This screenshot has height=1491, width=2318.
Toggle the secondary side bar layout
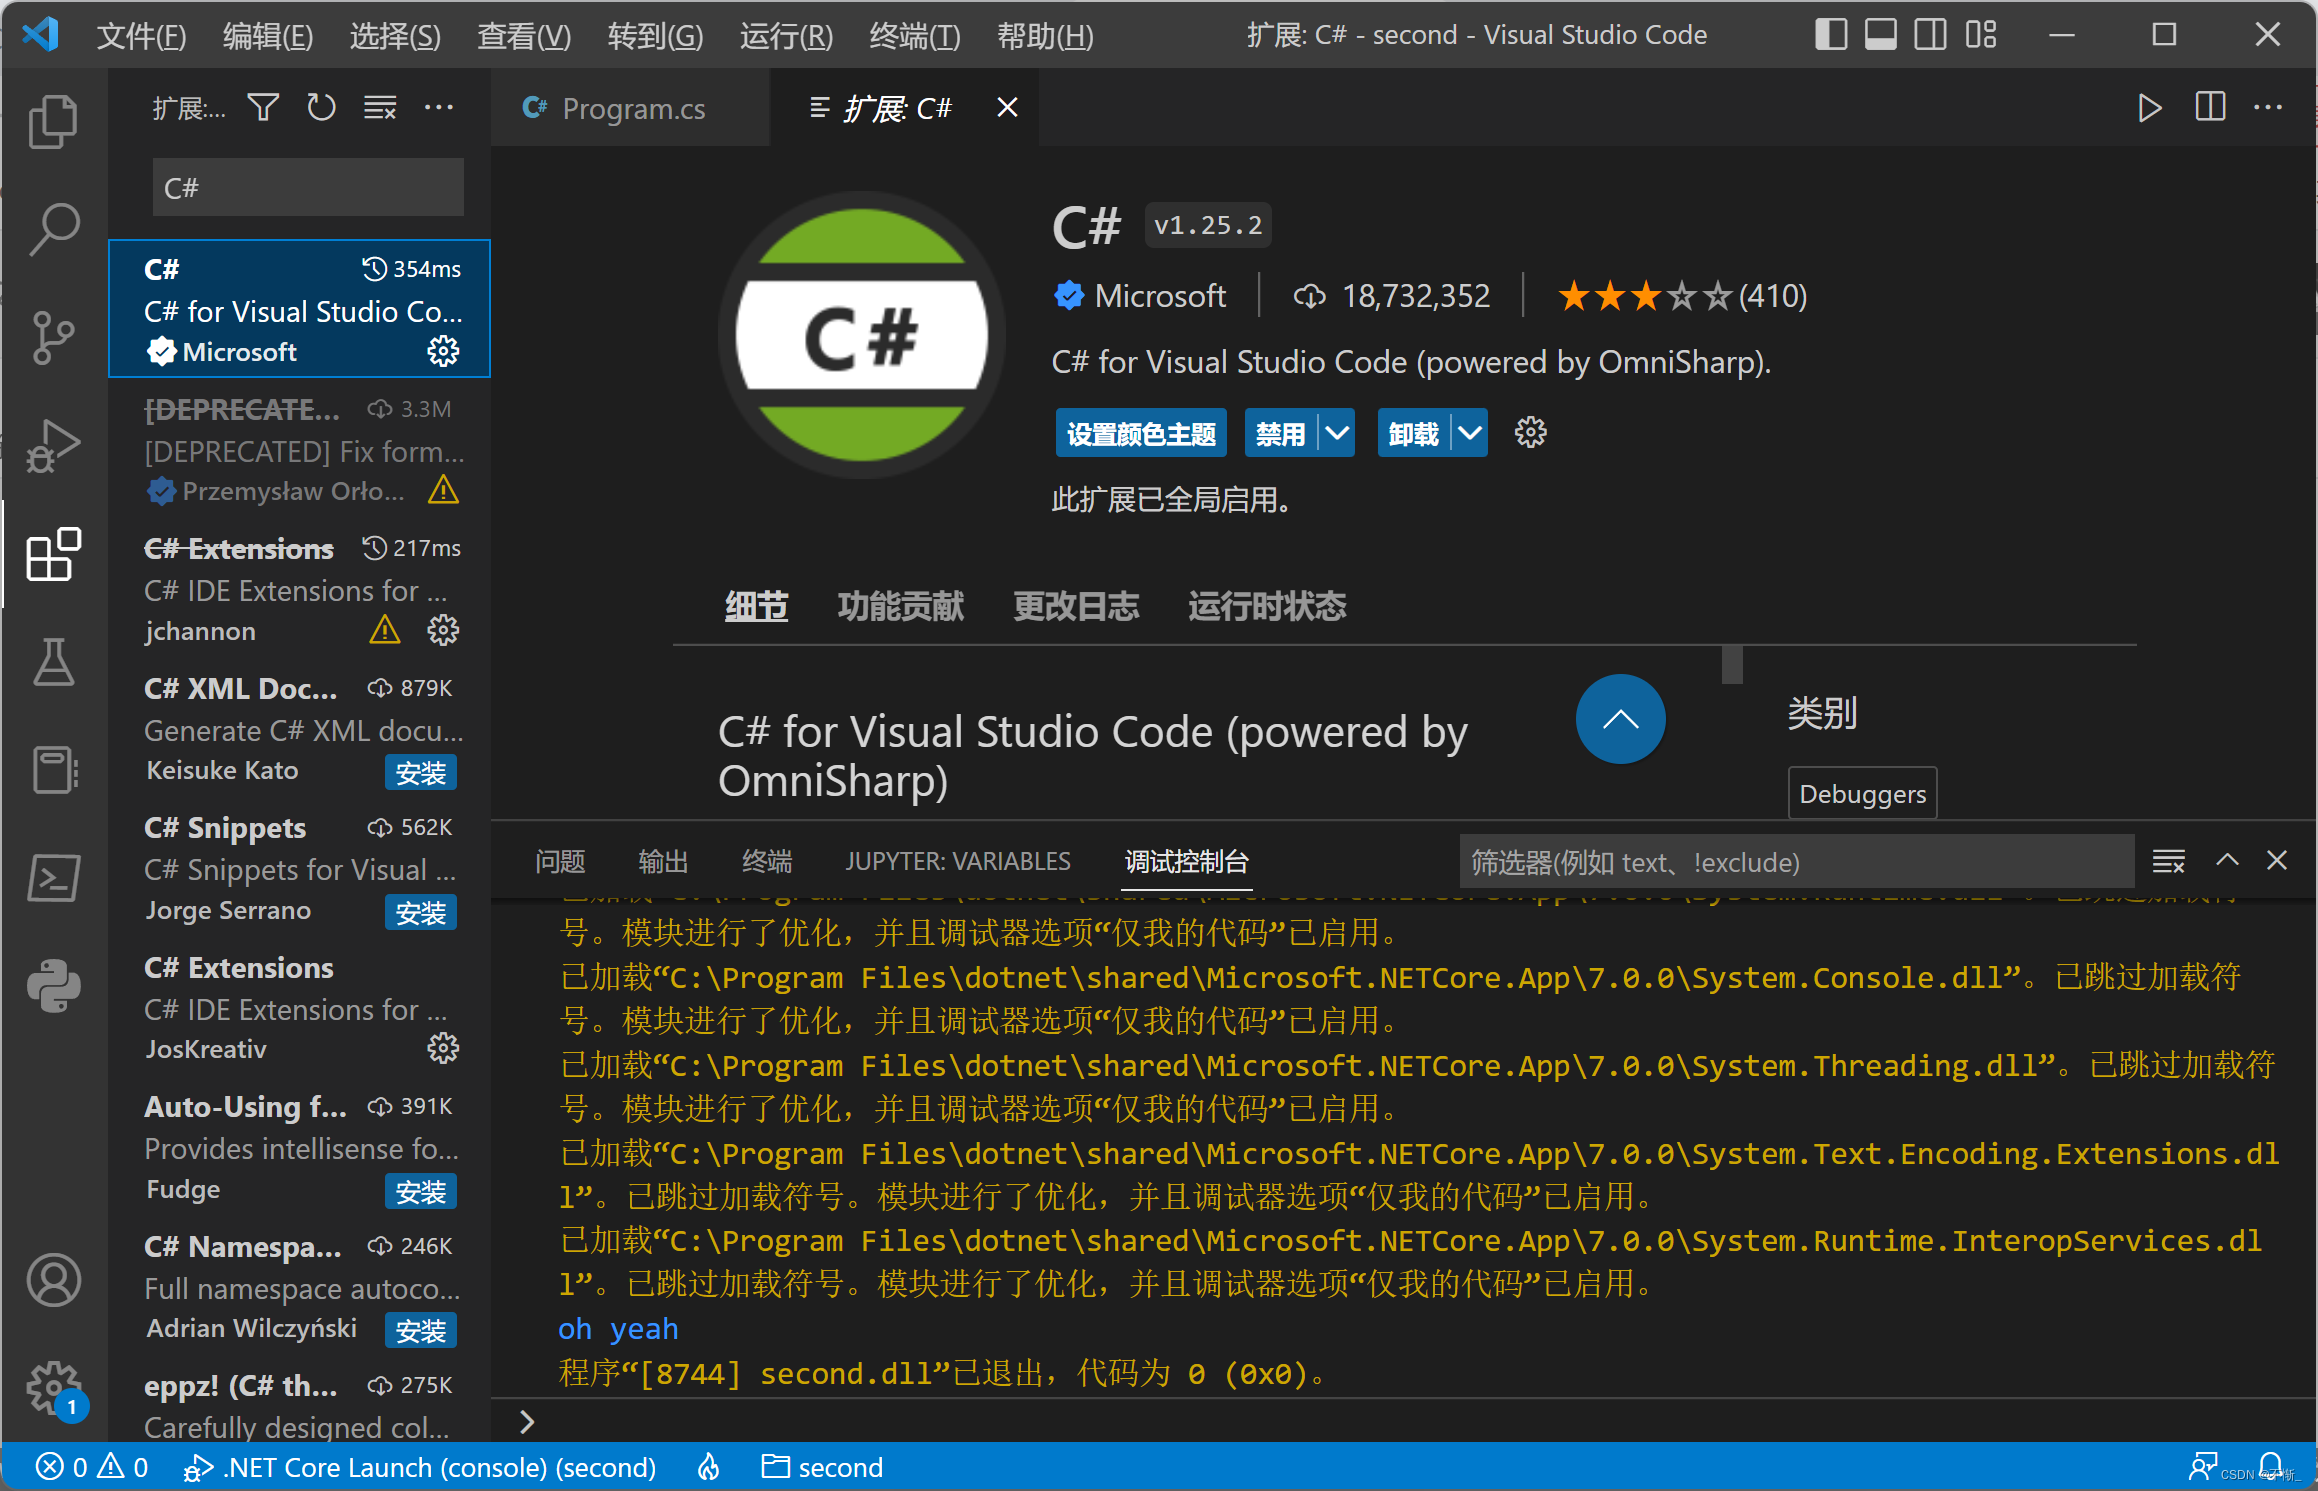click(1930, 35)
